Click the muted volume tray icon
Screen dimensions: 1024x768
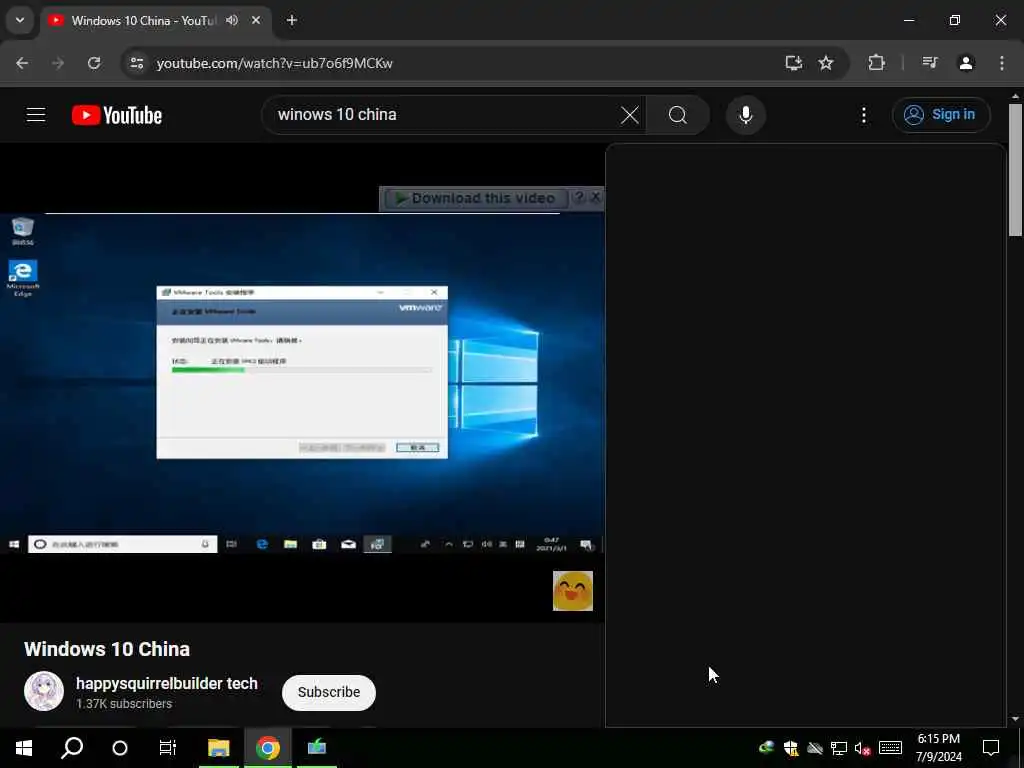click(863, 748)
